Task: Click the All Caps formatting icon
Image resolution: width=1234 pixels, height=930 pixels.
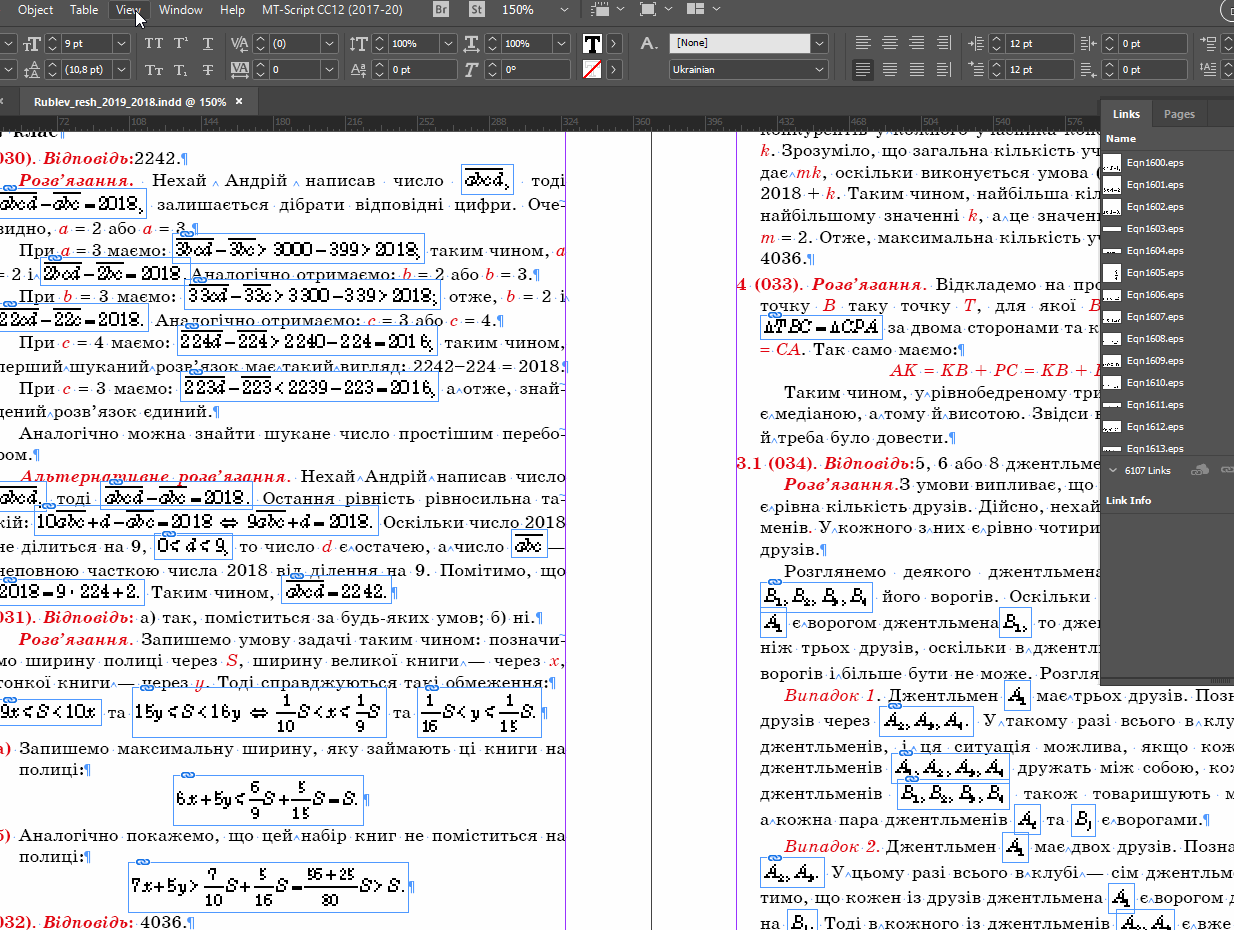Action: (x=153, y=44)
